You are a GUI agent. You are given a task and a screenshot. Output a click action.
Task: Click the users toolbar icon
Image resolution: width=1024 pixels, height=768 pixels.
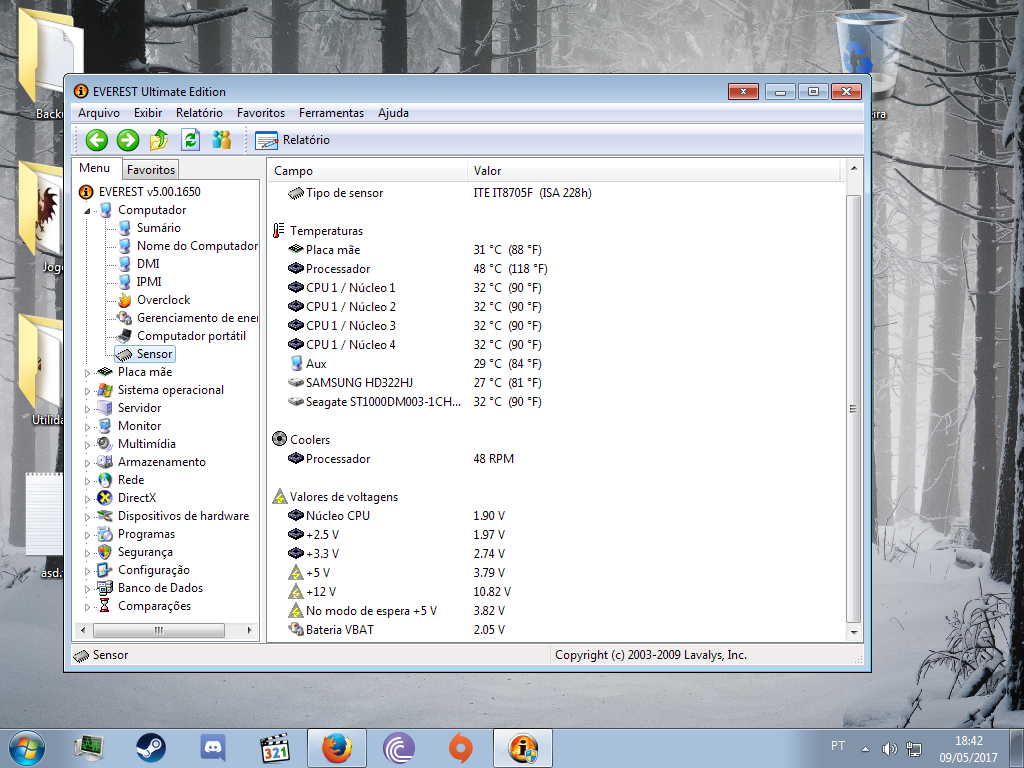tap(221, 140)
